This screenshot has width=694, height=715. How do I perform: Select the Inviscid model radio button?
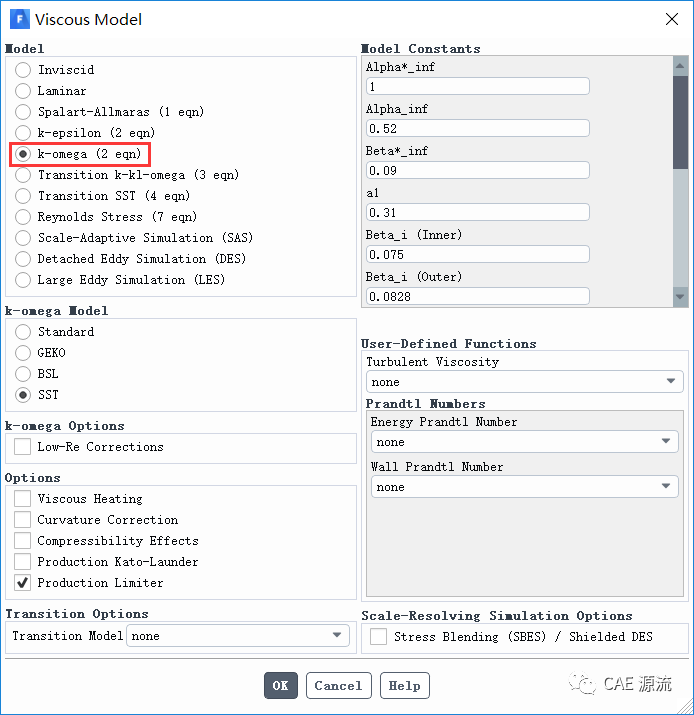click(x=23, y=70)
